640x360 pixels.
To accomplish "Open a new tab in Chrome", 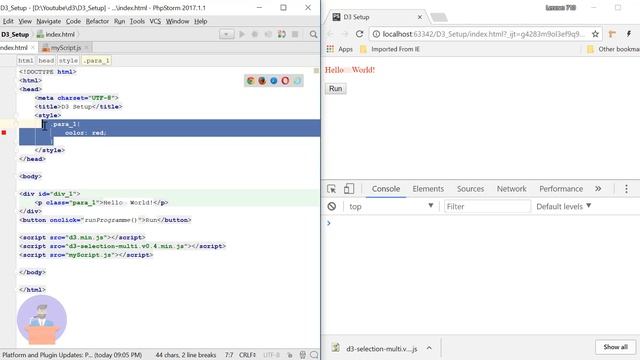I will click(439, 17).
